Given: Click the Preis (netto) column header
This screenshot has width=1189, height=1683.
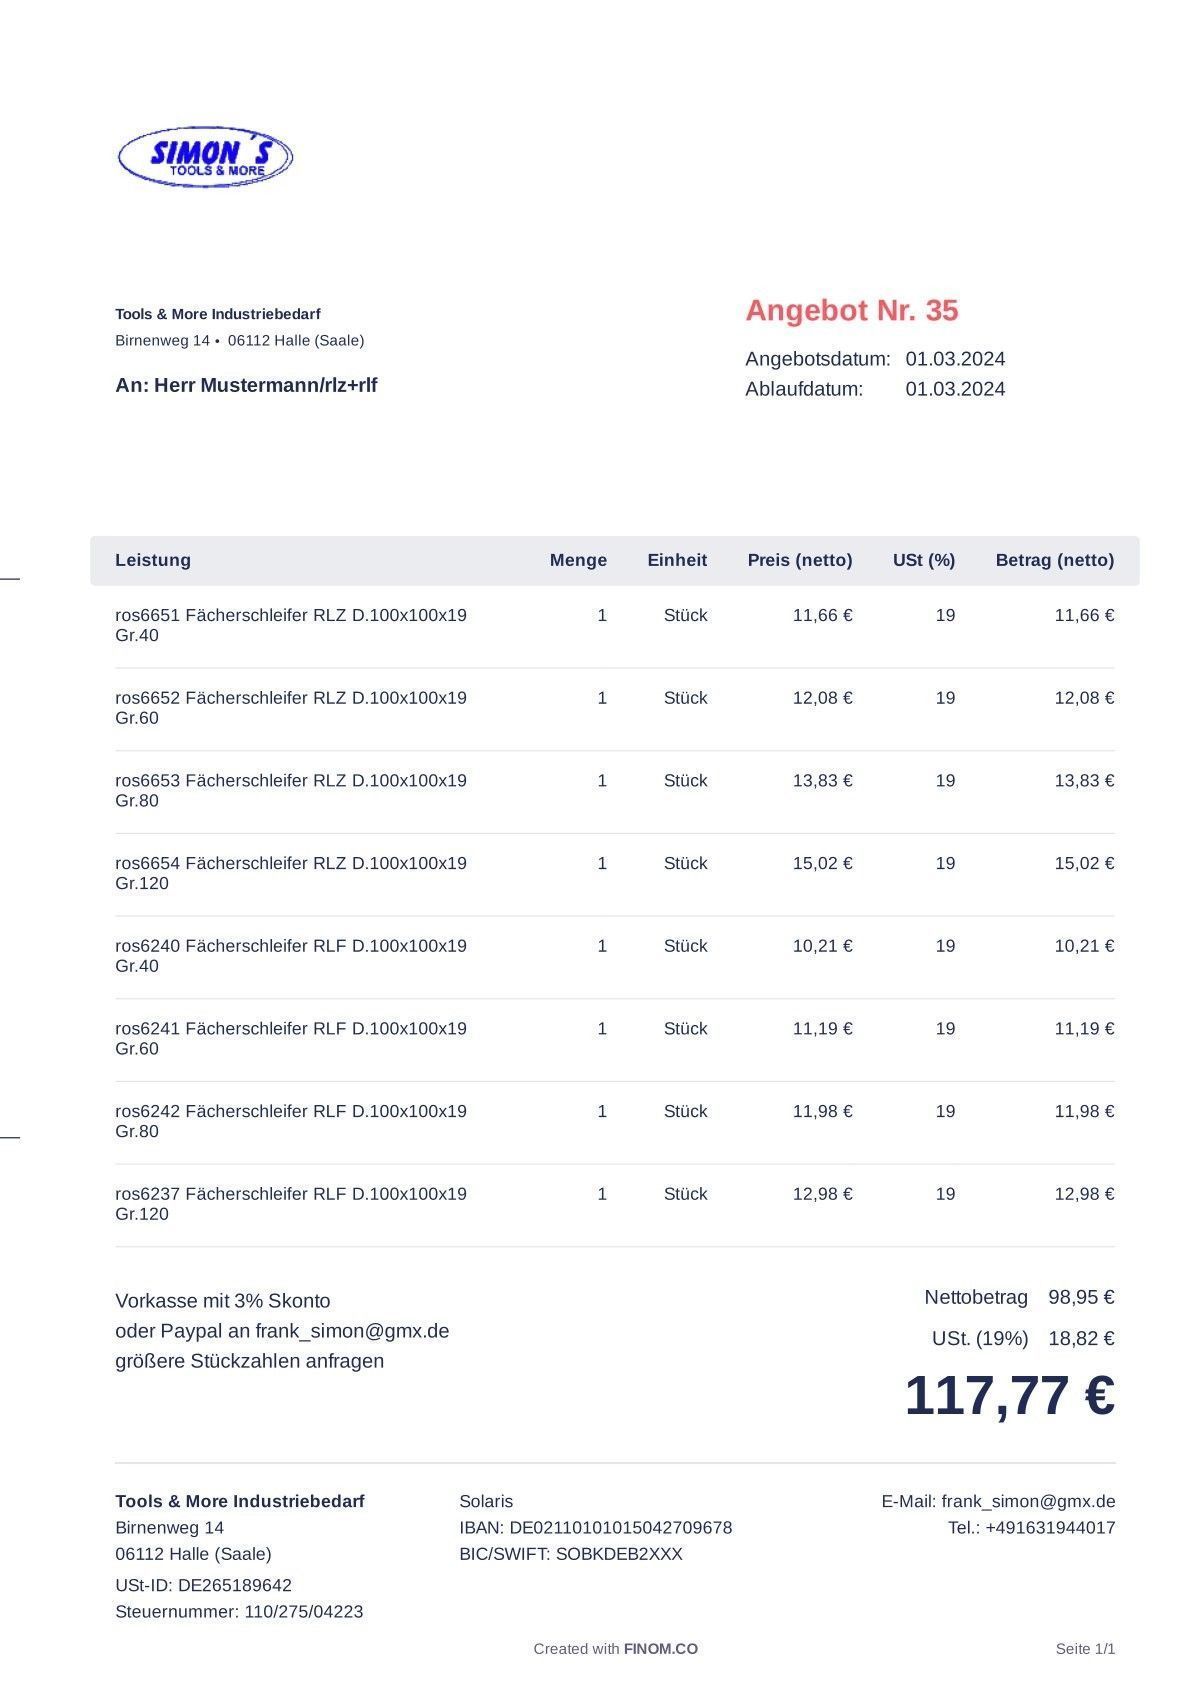Looking at the screenshot, I should (799, 560).
